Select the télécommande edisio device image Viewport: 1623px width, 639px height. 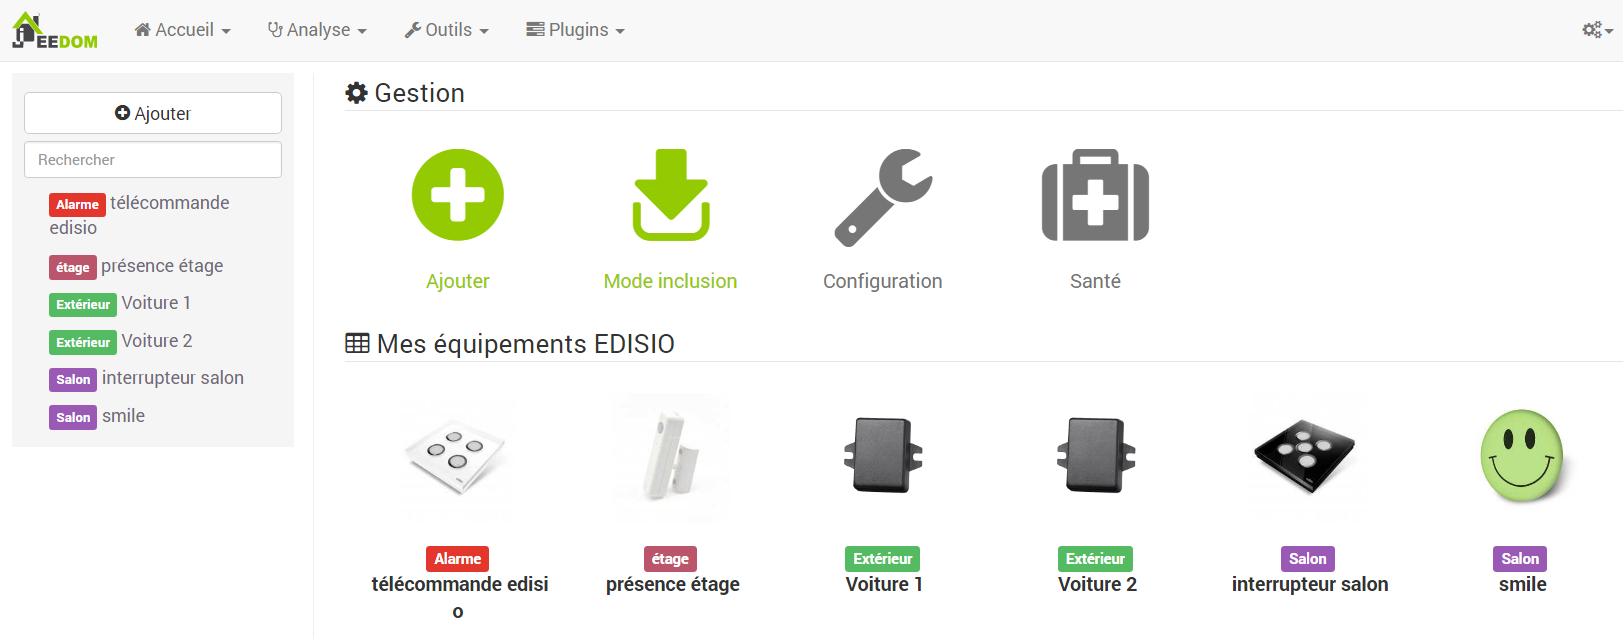click(458, 457)
